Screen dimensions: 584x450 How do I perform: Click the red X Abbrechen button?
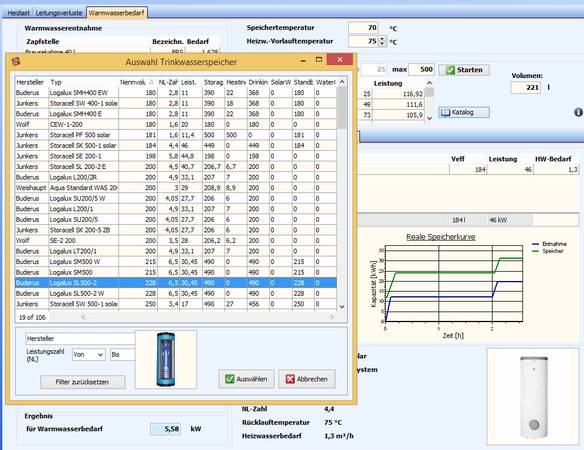307,379
